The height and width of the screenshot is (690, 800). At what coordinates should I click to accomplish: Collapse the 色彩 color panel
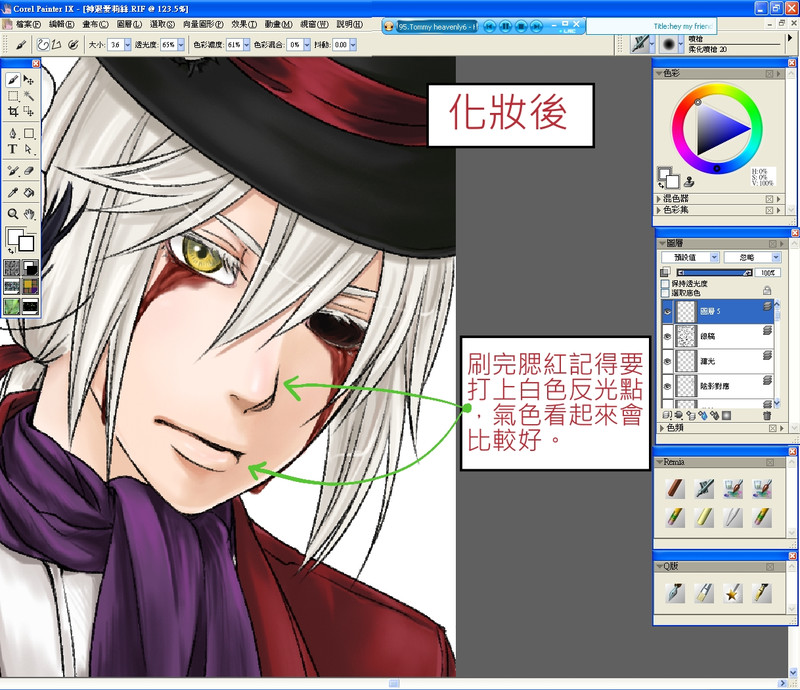(x=659, y=73)
